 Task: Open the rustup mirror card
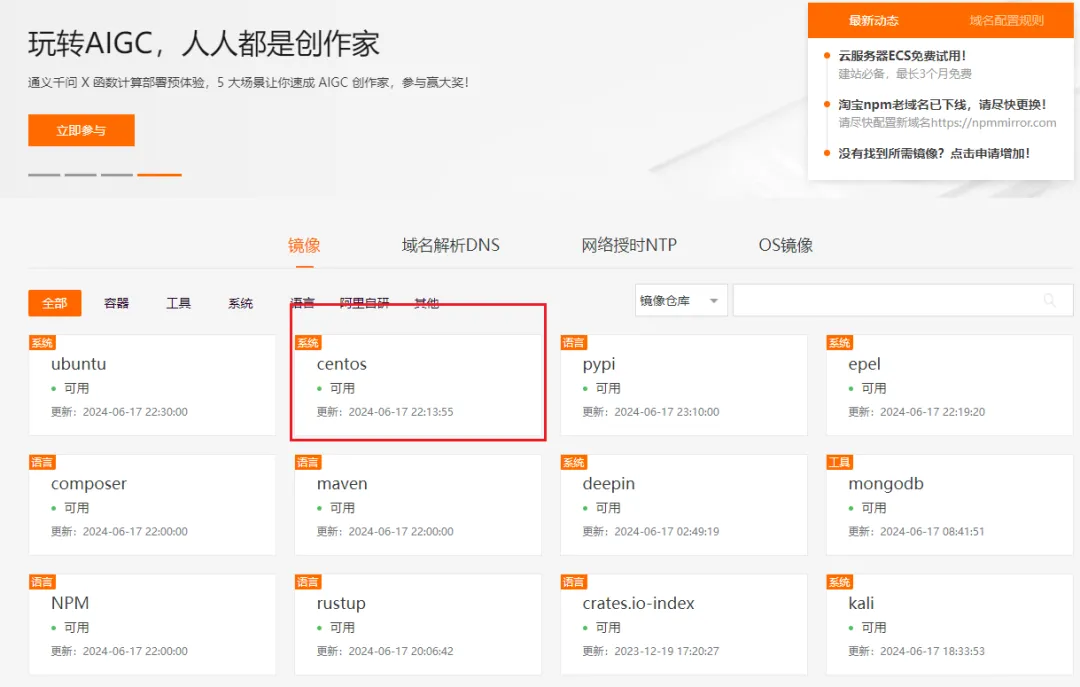(418, 624)
